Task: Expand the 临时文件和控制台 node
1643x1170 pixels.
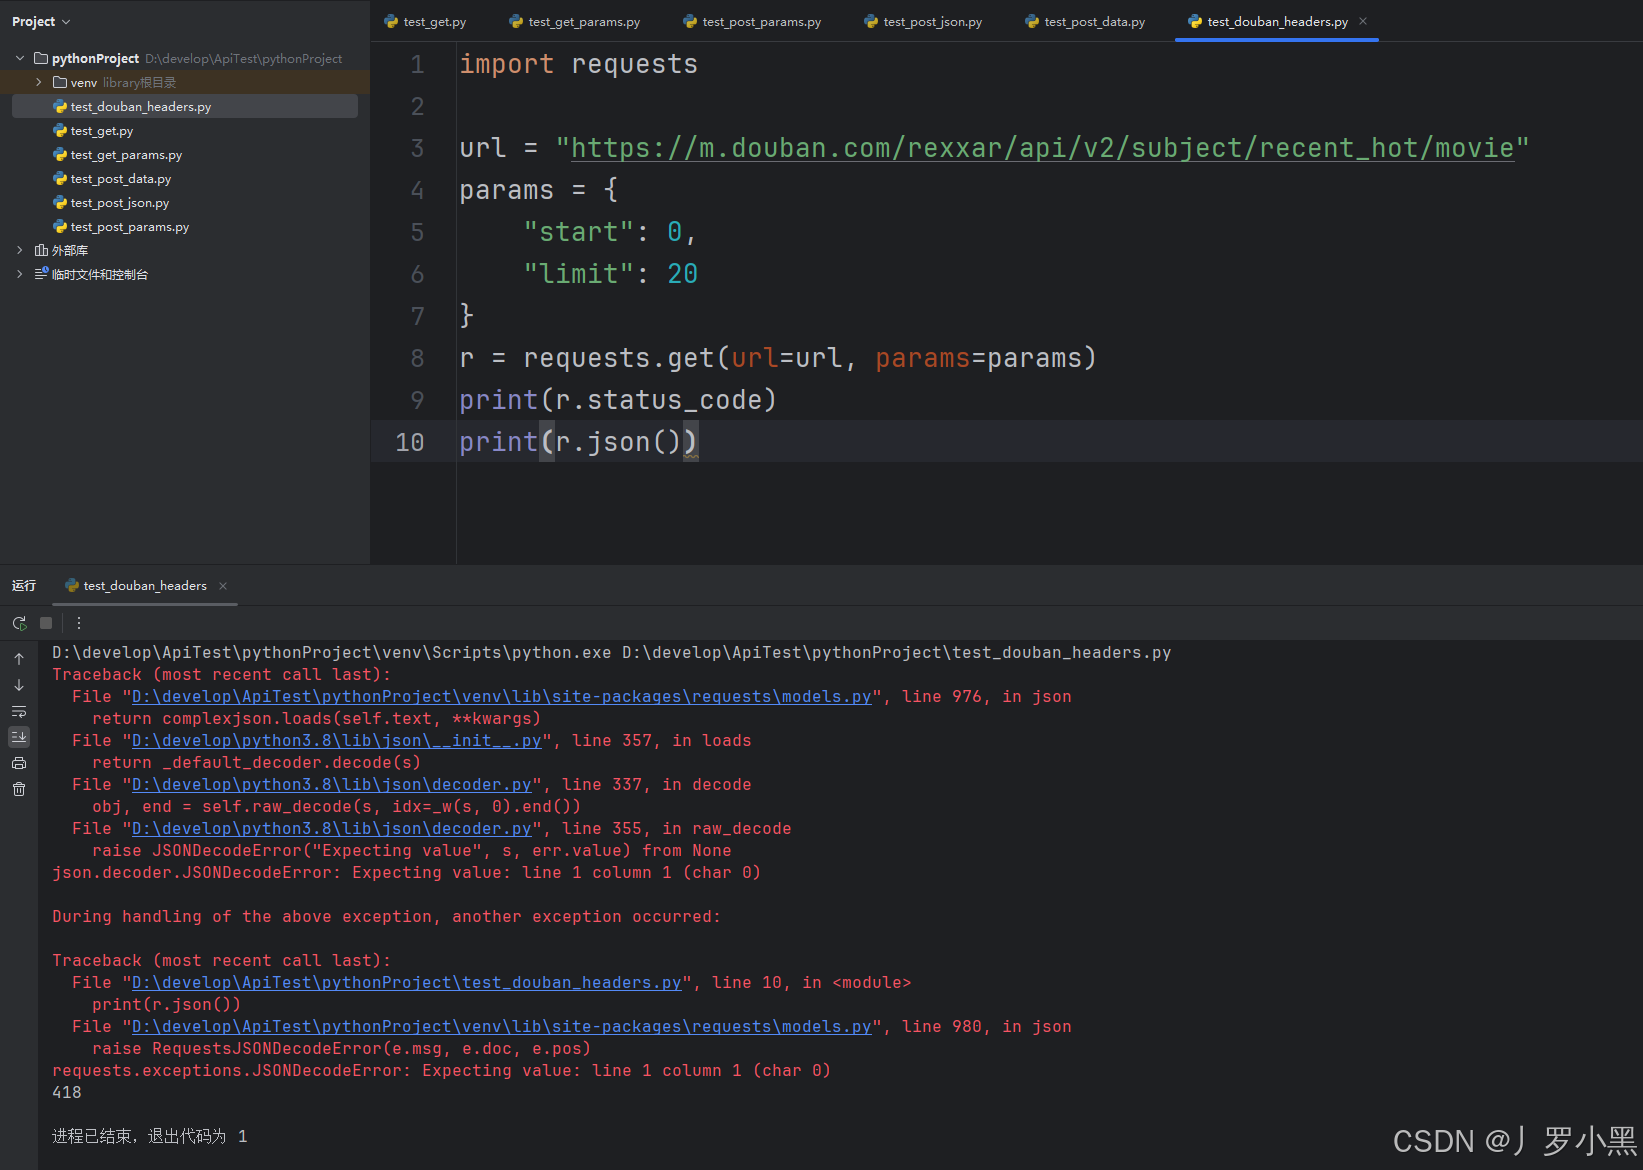Action: (20, 274)
